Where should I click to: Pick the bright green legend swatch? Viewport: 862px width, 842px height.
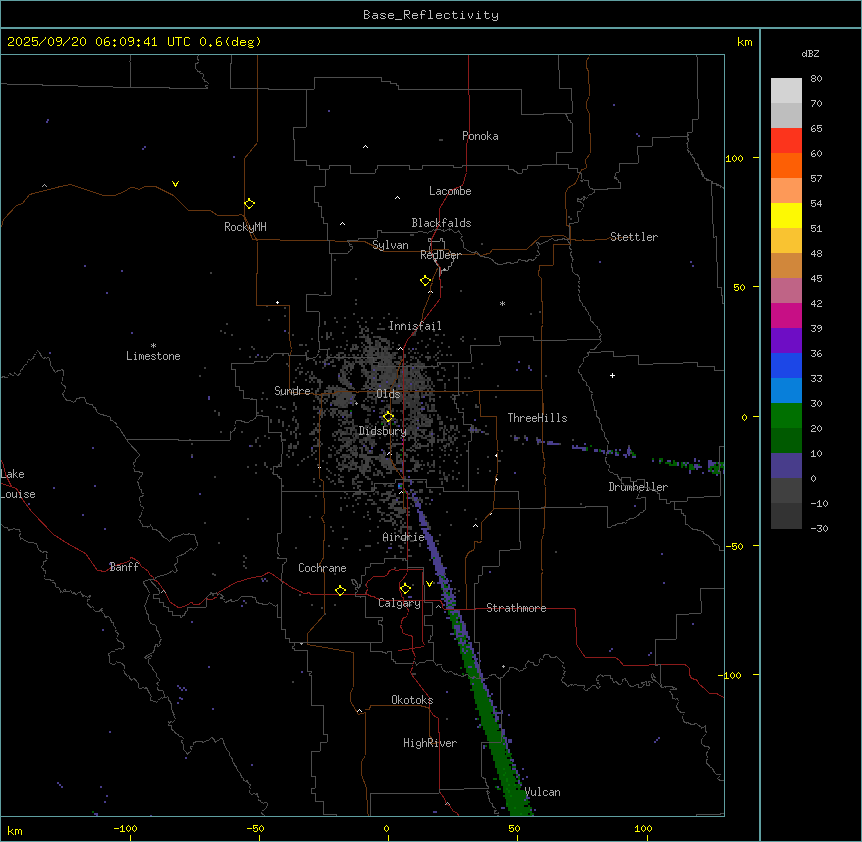[x=786, y=415]
